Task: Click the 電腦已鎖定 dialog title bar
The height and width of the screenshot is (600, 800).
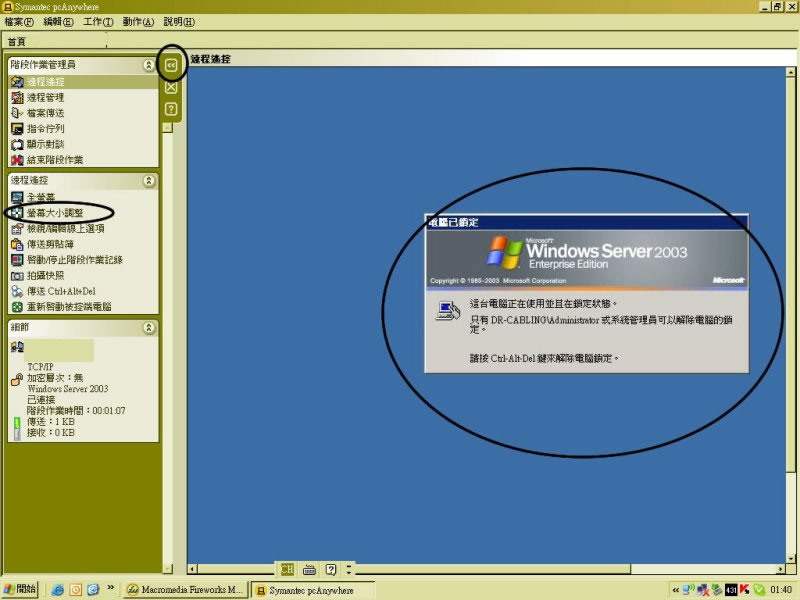Action: point(587,222)
